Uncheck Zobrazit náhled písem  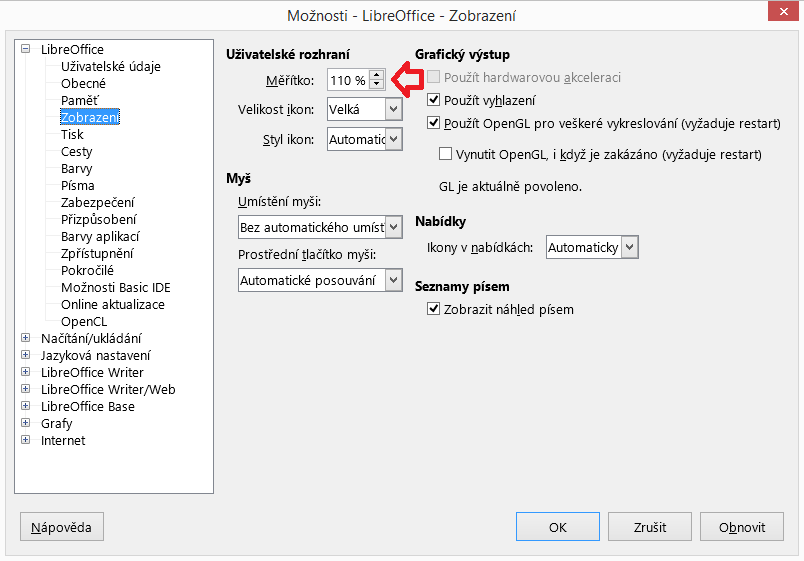click(434, 309)
